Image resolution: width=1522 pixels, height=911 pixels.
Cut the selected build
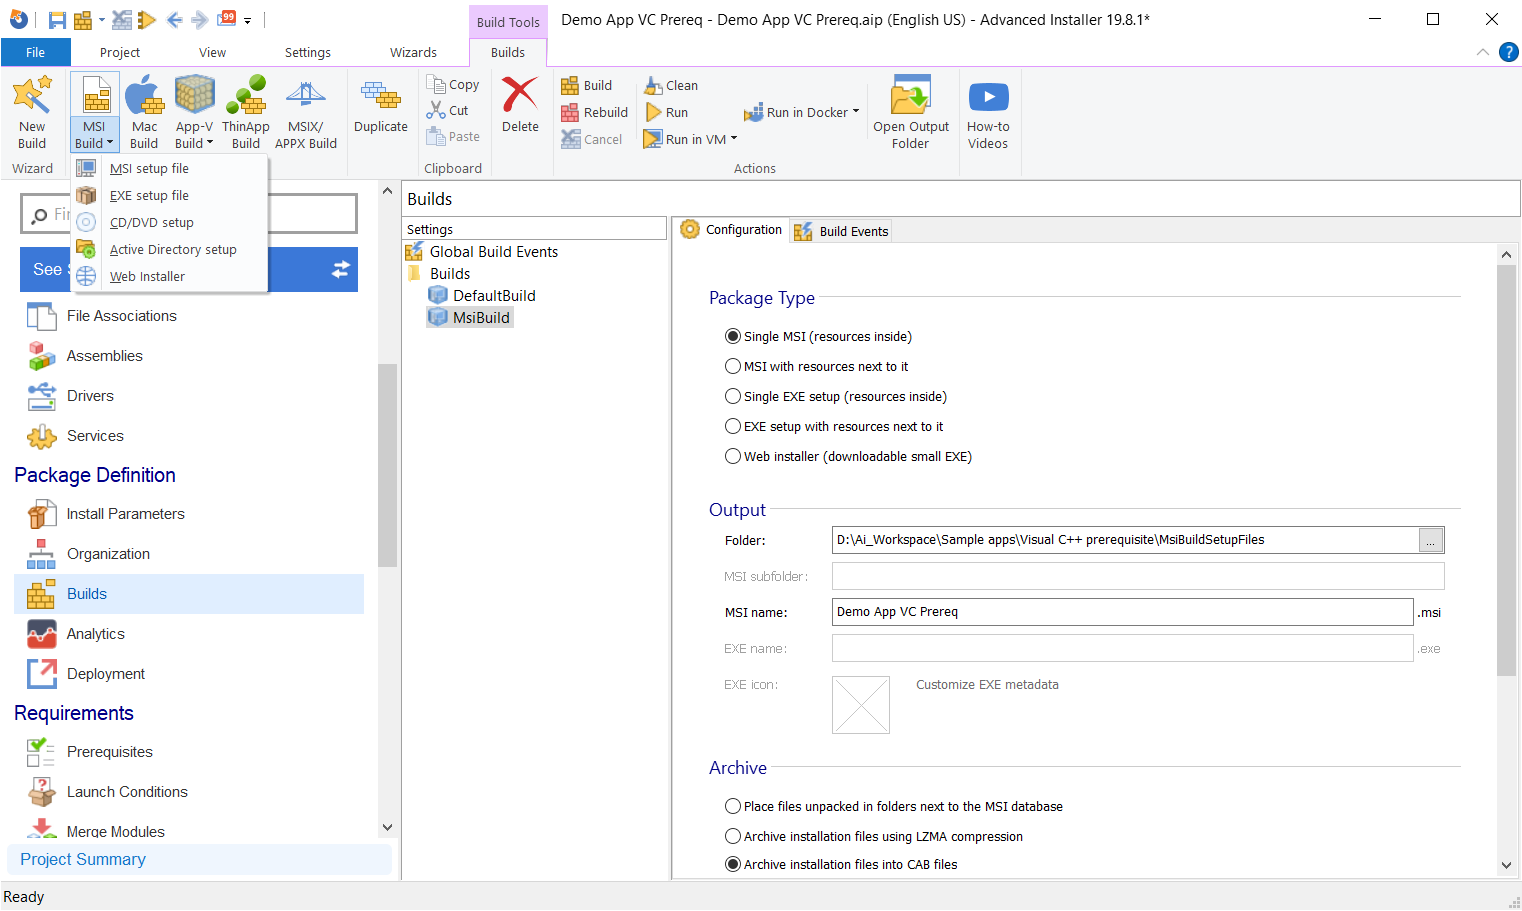click(448, 111)
